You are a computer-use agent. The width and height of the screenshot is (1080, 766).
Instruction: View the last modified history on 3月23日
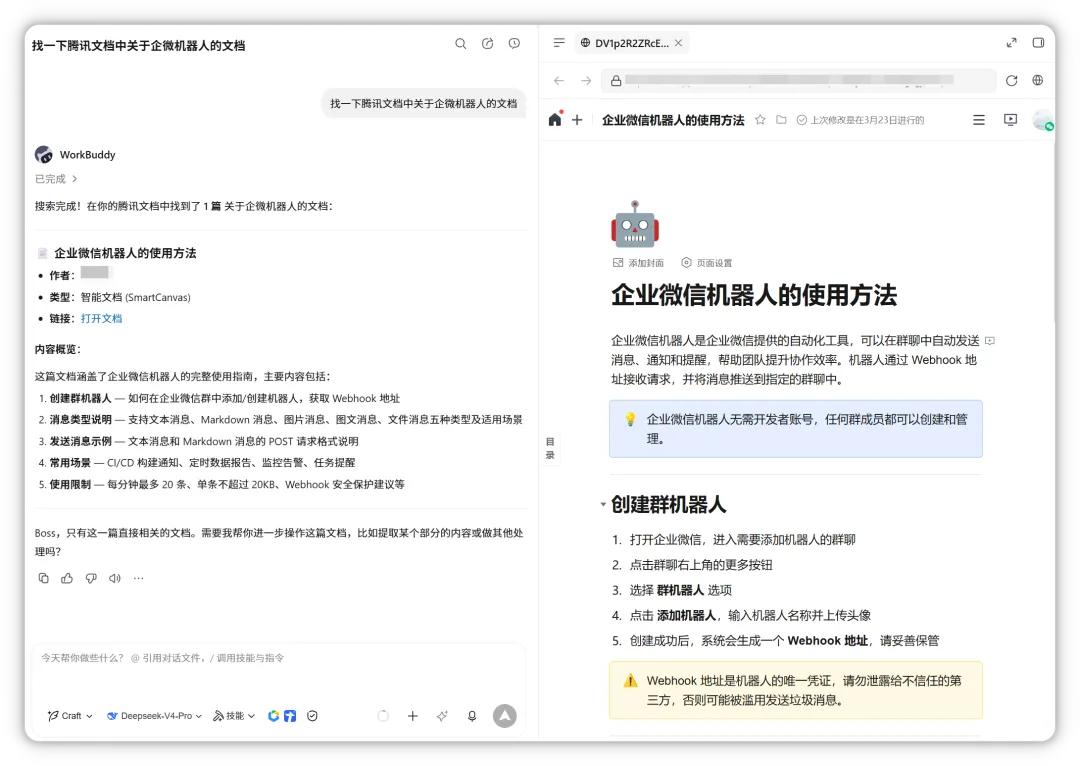pos(860,120)
